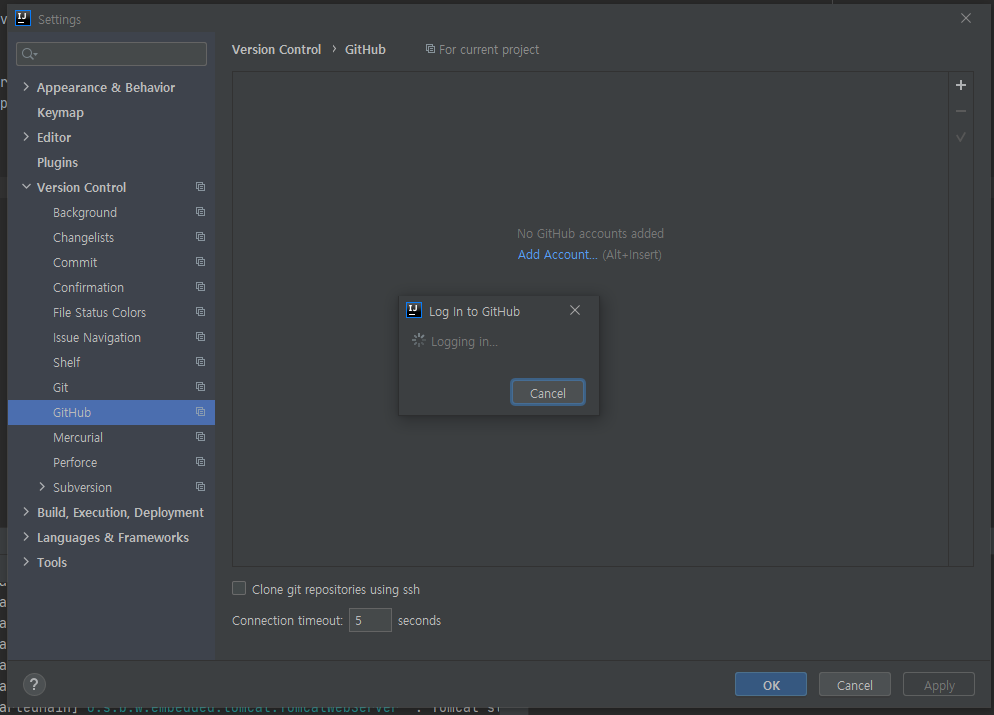Click the 'For current project' label
Screen dimensions: 994x715
point(489,49)
